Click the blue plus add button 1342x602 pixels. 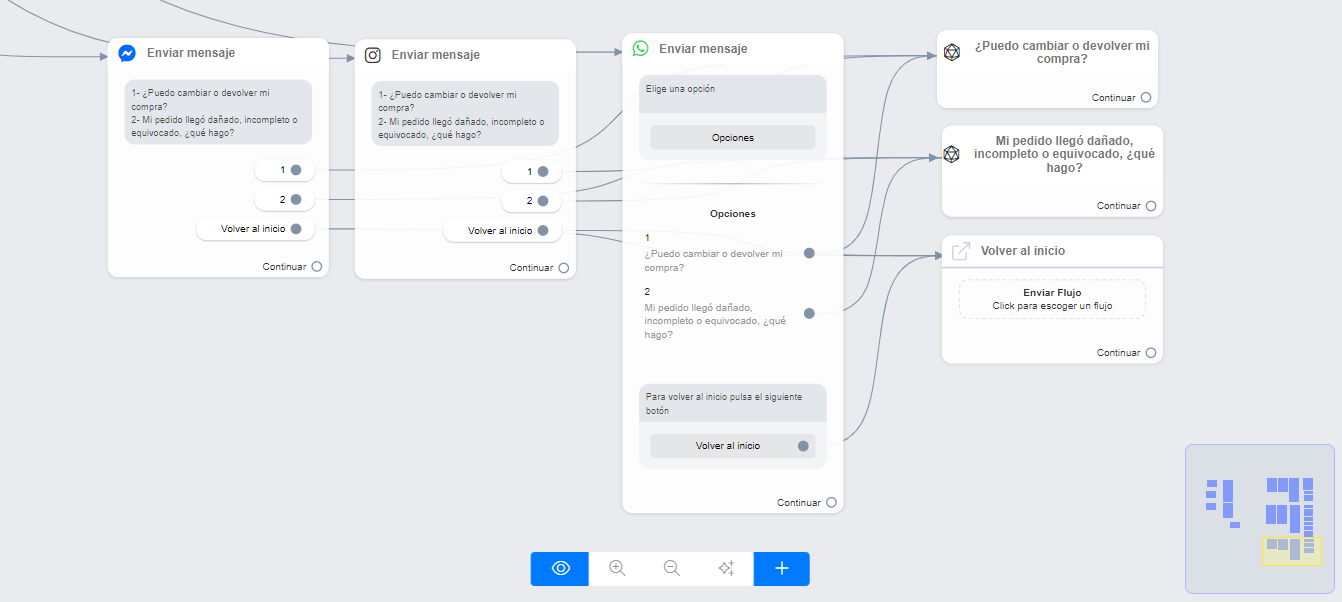[x=782, y=568]
